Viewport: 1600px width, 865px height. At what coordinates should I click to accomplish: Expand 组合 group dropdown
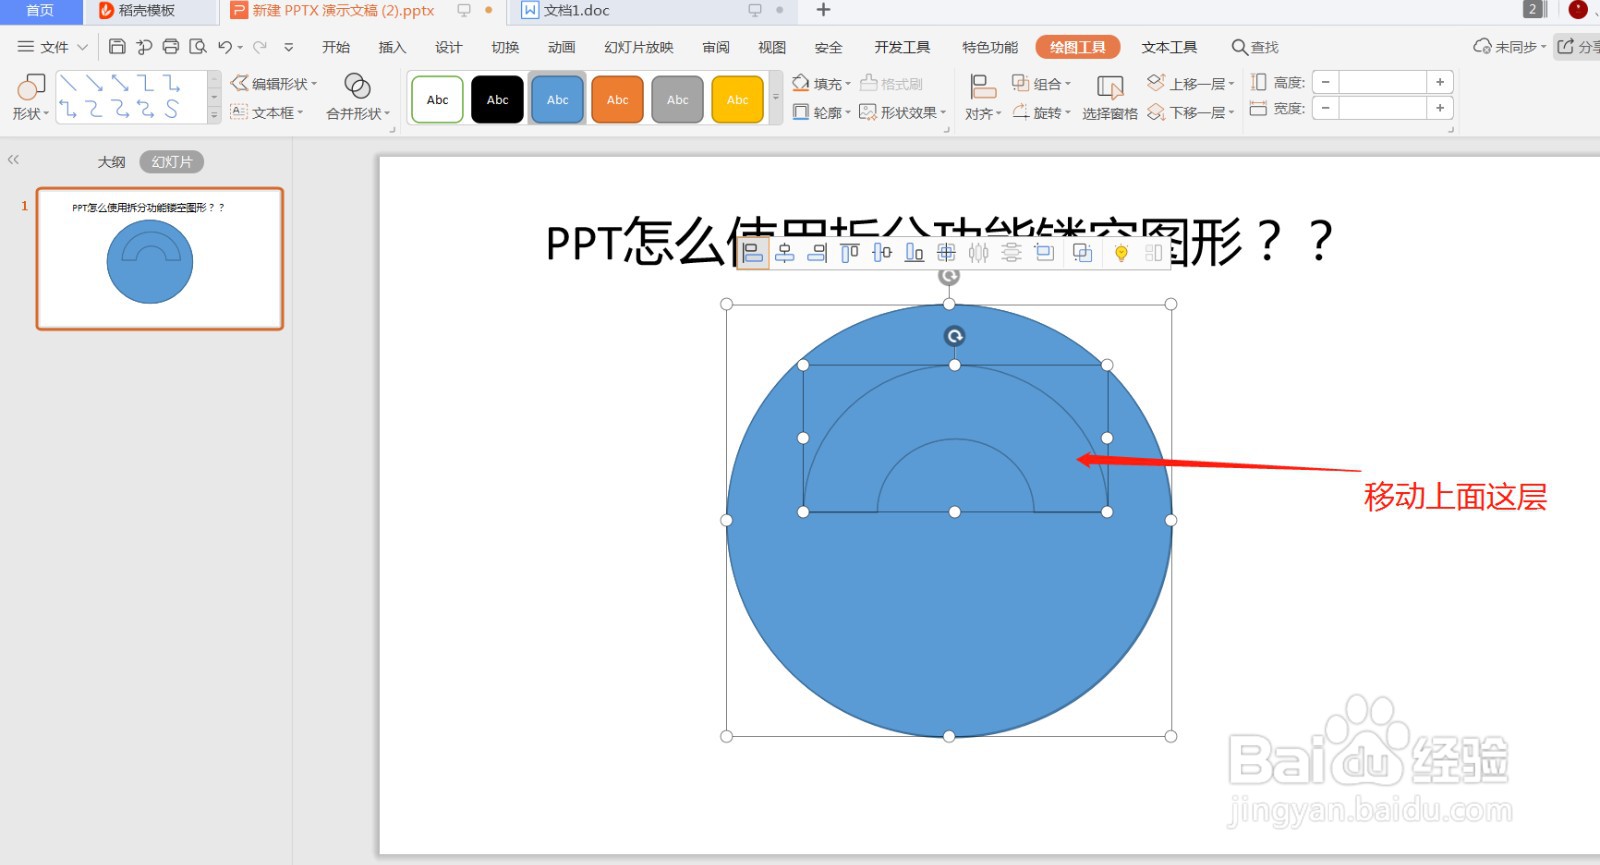click(1068, 84)
